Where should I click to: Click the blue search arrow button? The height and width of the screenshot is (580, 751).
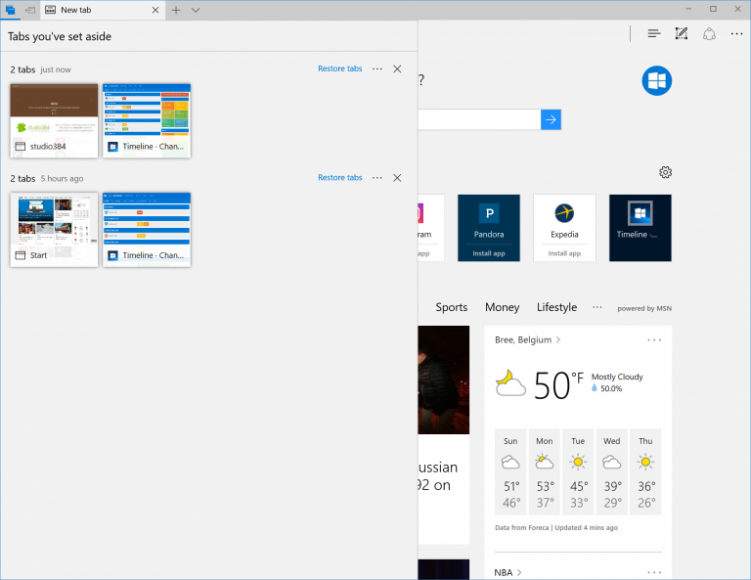tap(551, 120)
